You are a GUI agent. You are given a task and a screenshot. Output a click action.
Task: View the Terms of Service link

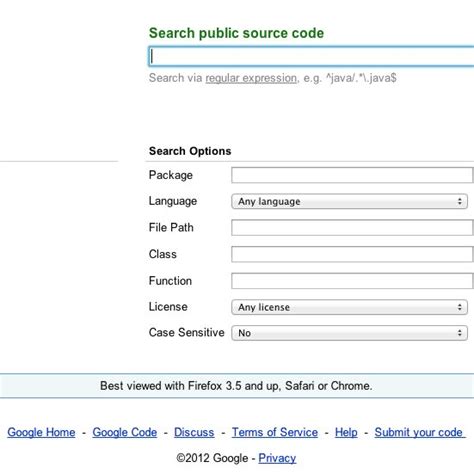tap(275, 432)
